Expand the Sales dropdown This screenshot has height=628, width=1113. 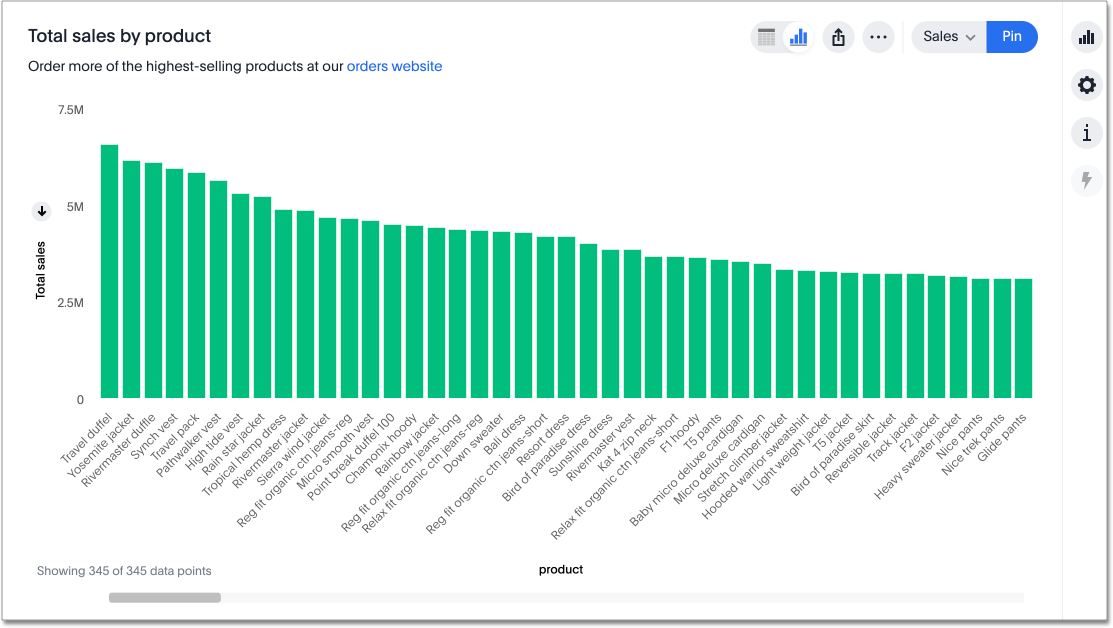click(x=948, y=37)
